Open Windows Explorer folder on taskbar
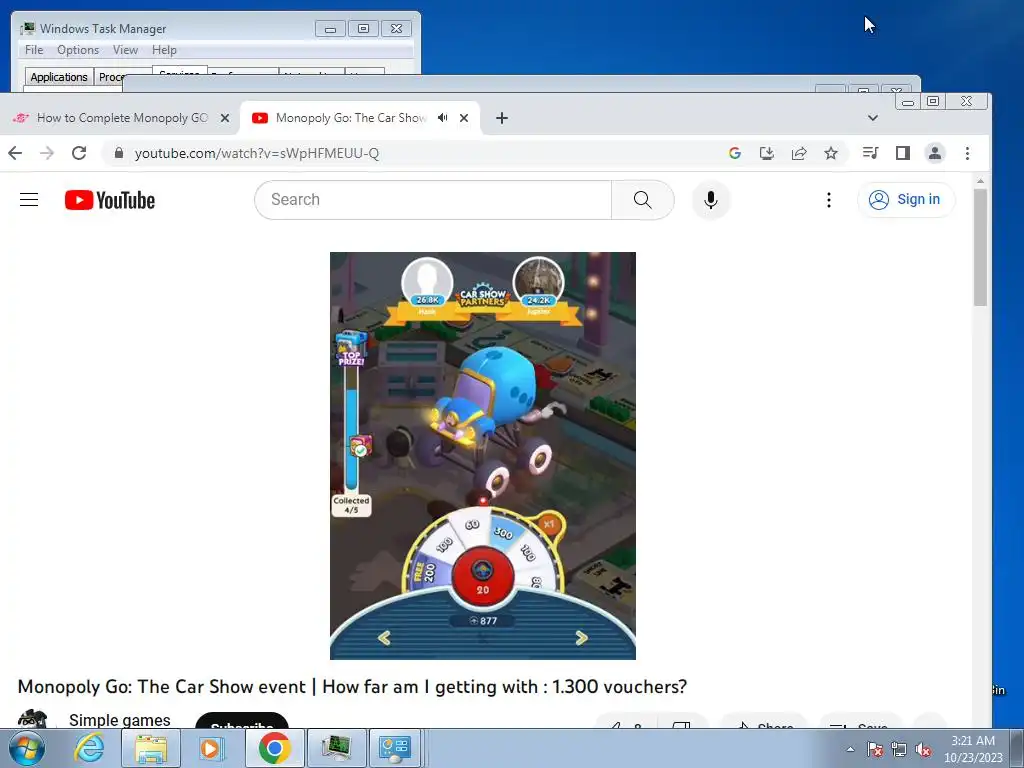Viewport: 1024px width, 768px height. [x=151, y=748]
